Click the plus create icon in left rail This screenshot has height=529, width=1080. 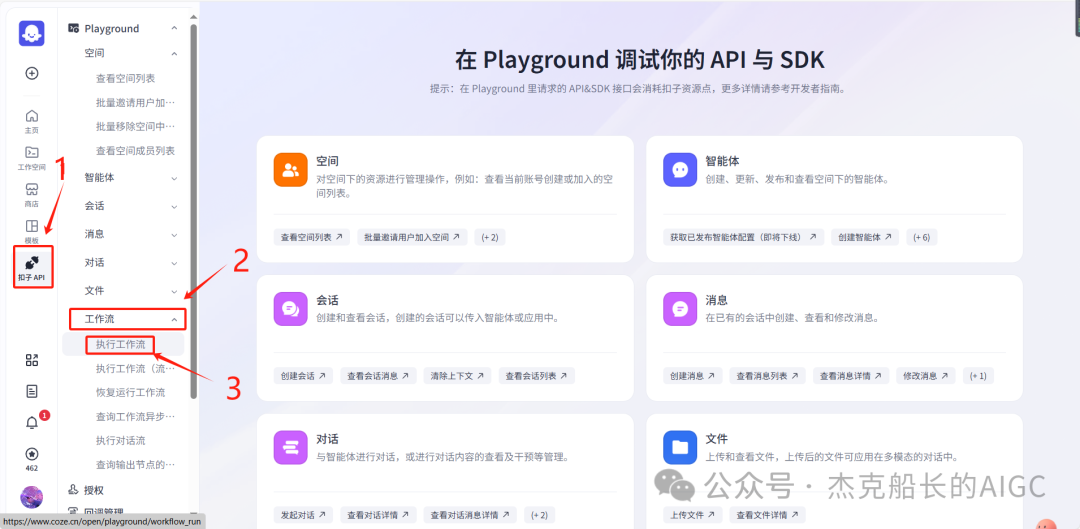pyautogui.click(x=32, y=73)
